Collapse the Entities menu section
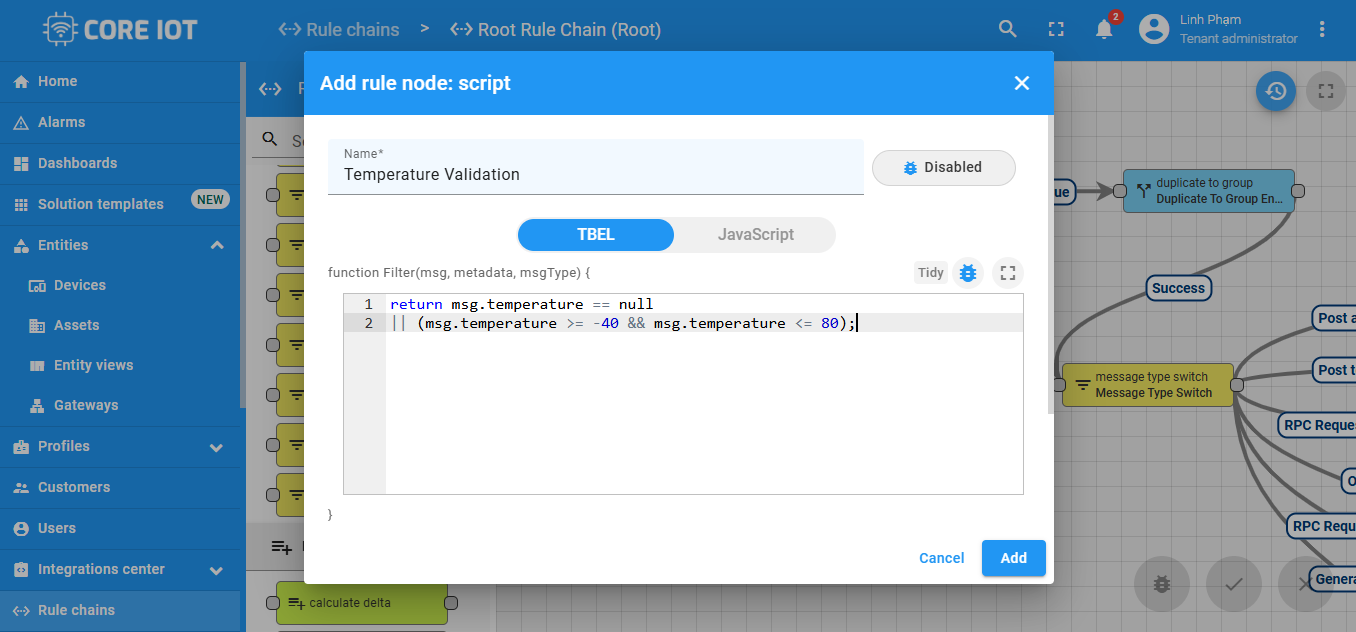The image size is (1356, 632). coord(216,245)
